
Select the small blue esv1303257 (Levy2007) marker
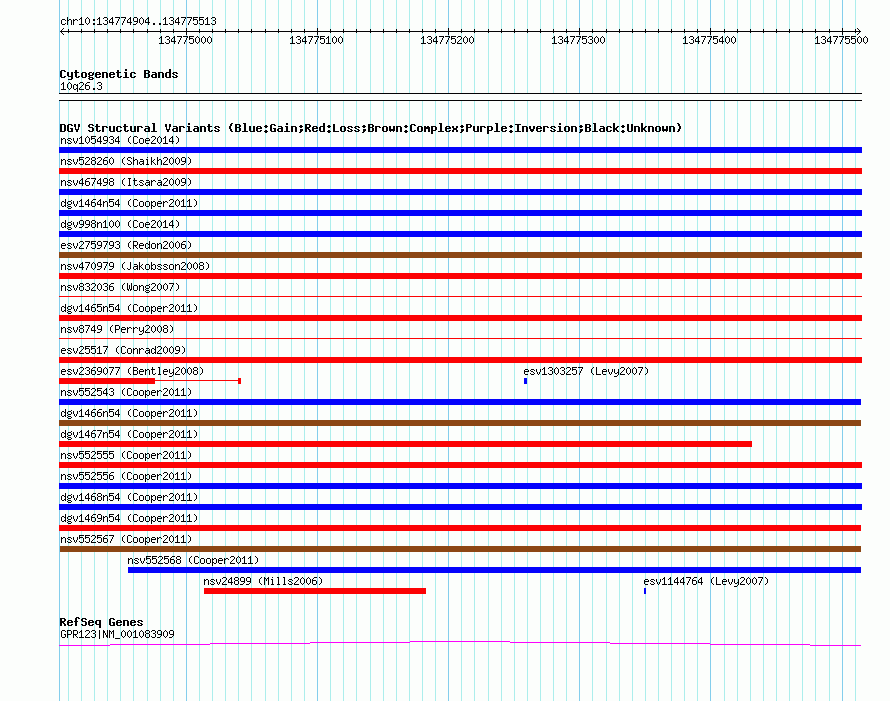[525, 381]
